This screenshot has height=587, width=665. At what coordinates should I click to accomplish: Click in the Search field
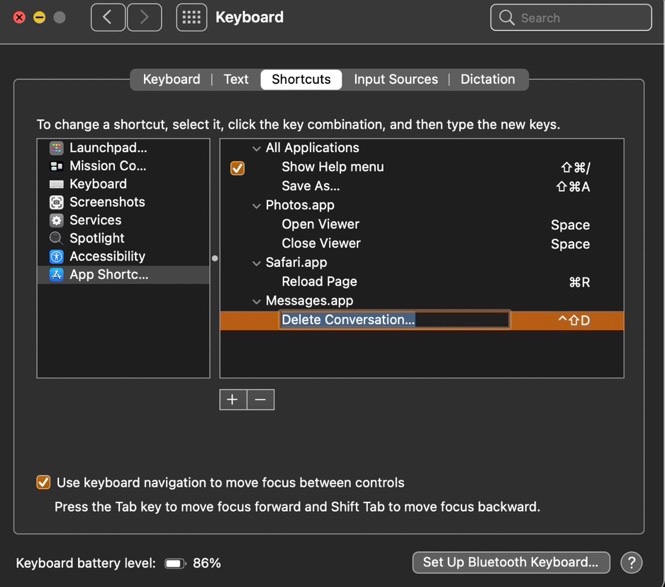tap(571, 17)
